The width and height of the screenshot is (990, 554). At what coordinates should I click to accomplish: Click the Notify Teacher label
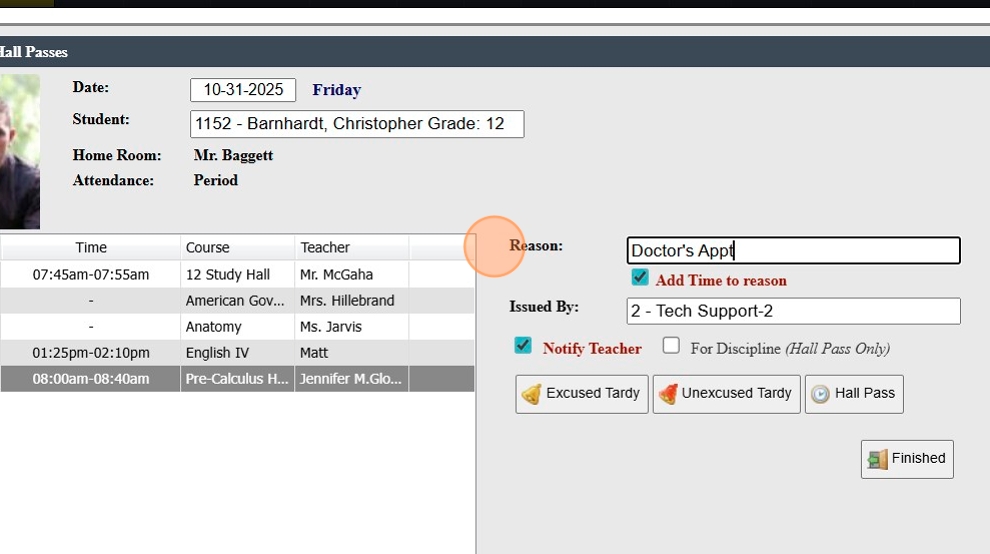(x=592, y=349)
